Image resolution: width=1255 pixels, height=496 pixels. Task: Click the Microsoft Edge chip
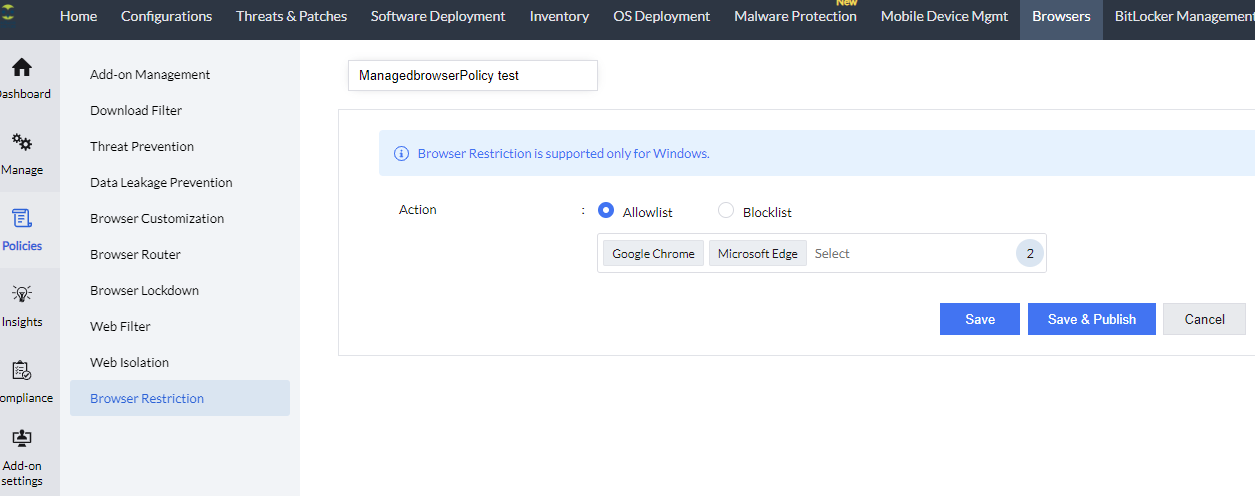pos(757,254)
